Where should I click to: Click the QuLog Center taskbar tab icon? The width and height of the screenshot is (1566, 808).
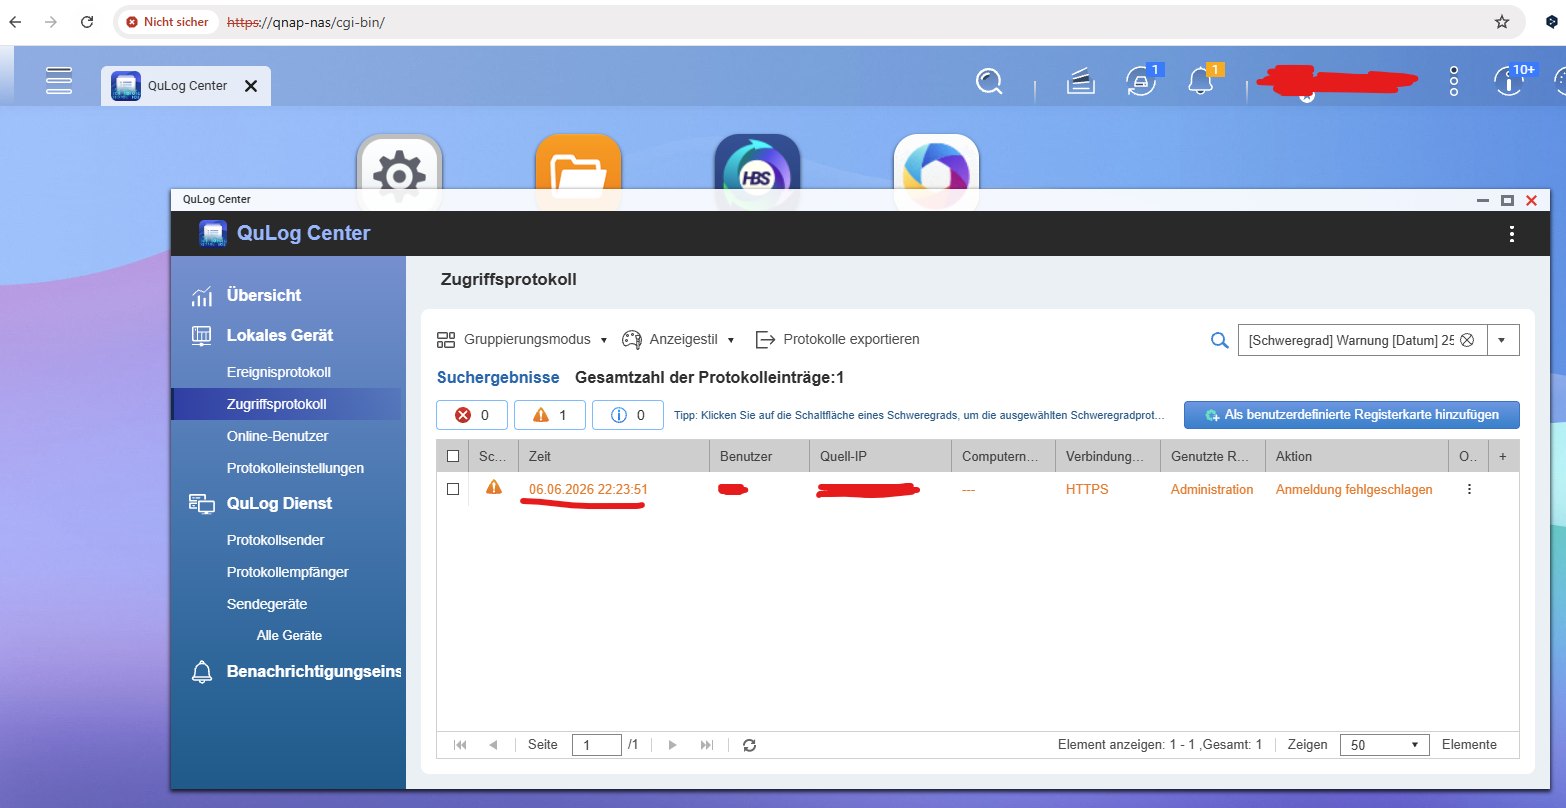pyautogui.click(x=126, y=86)
